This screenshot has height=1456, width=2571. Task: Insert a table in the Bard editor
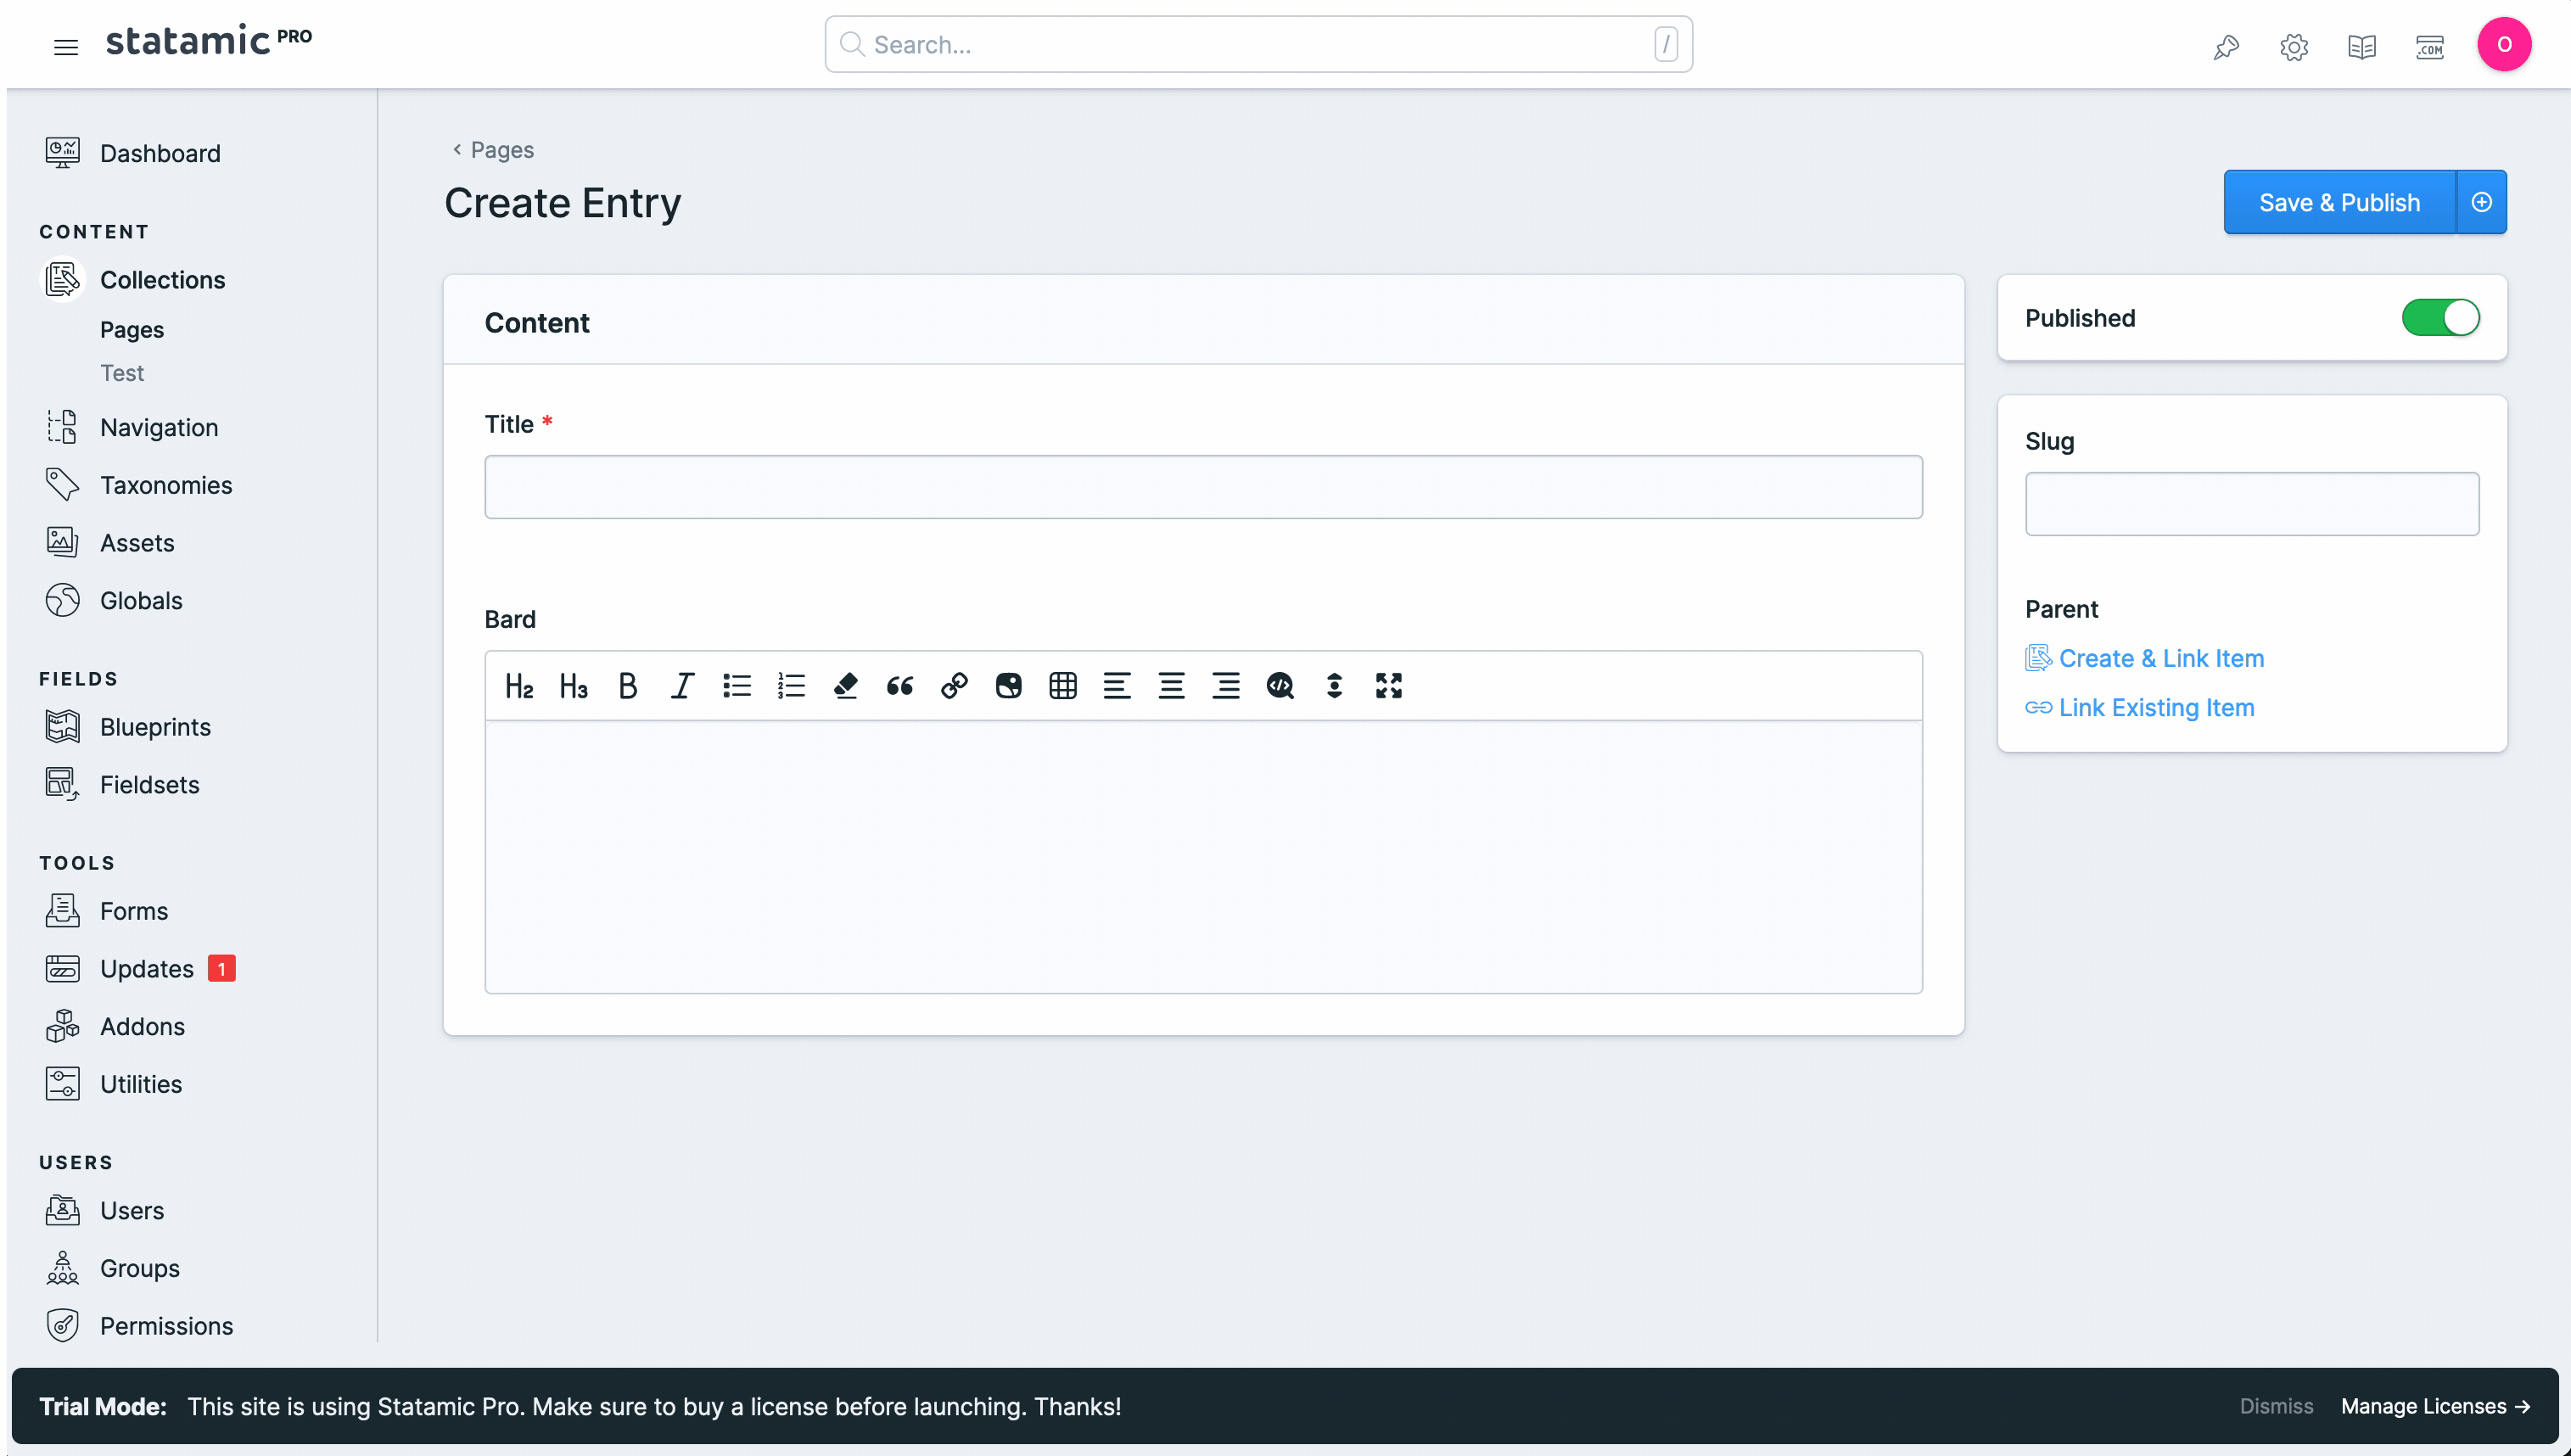pyautogui.click(x=1063, y=686)
